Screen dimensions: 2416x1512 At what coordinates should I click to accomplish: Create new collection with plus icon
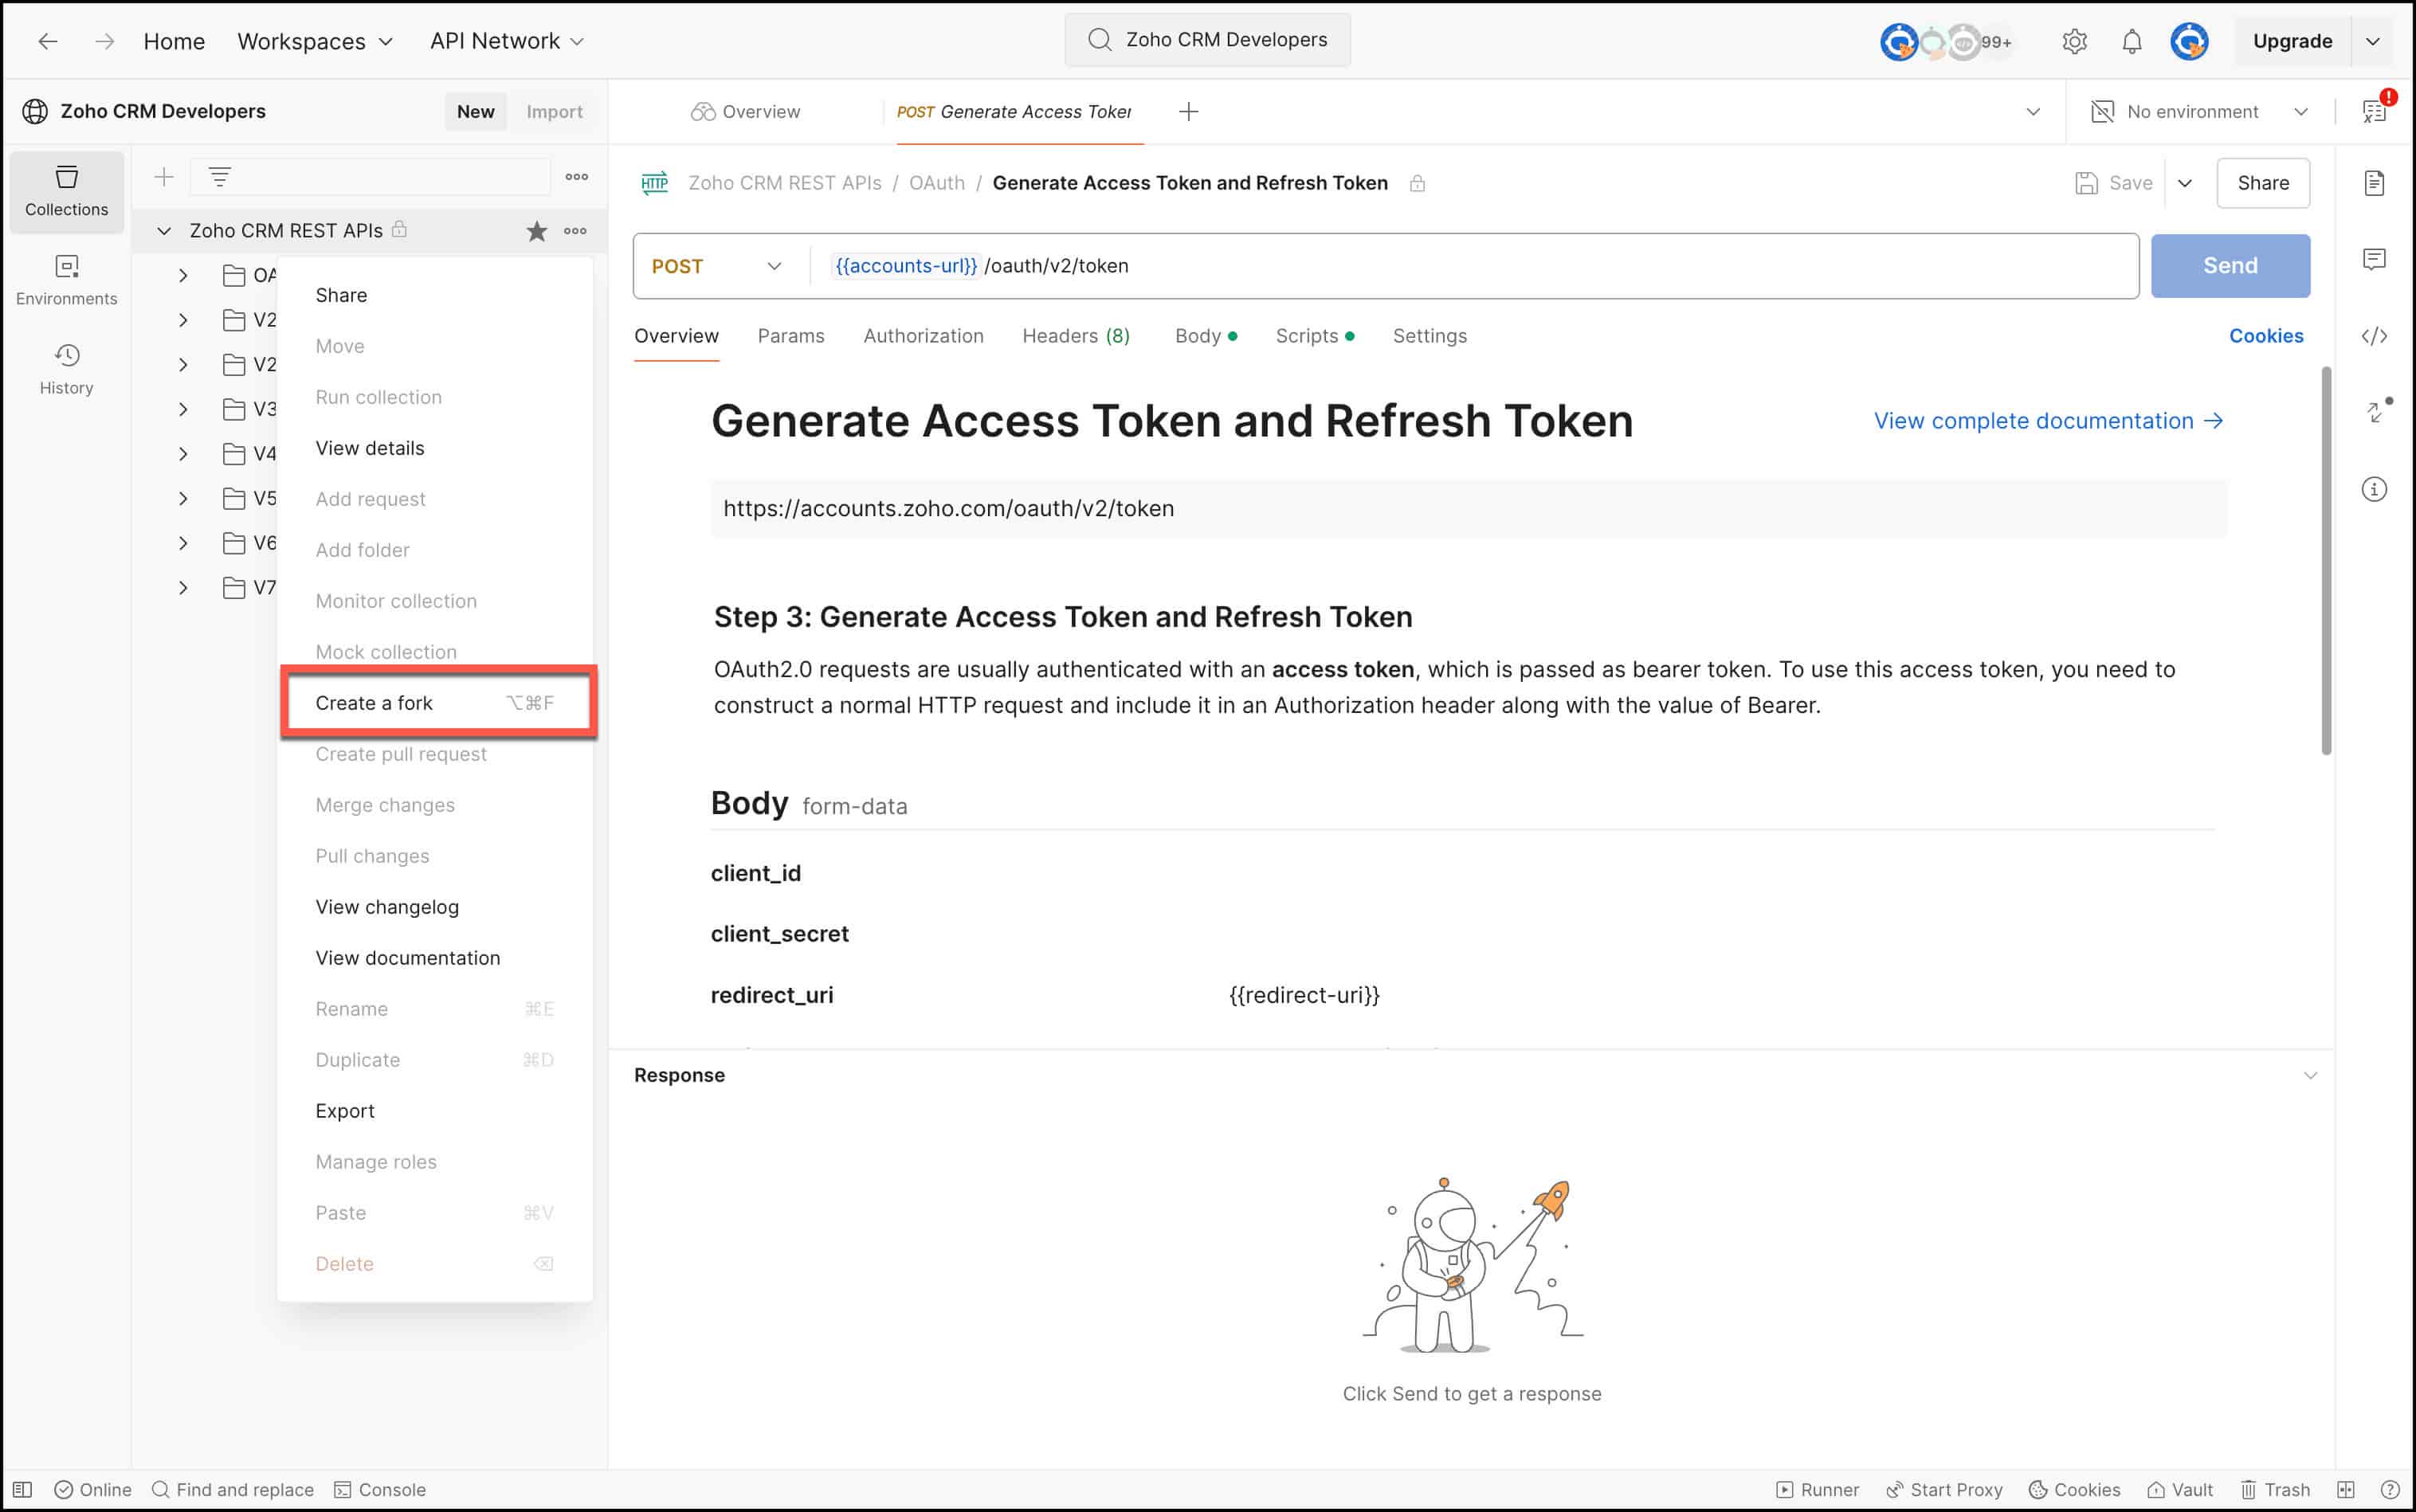point(164,177)
